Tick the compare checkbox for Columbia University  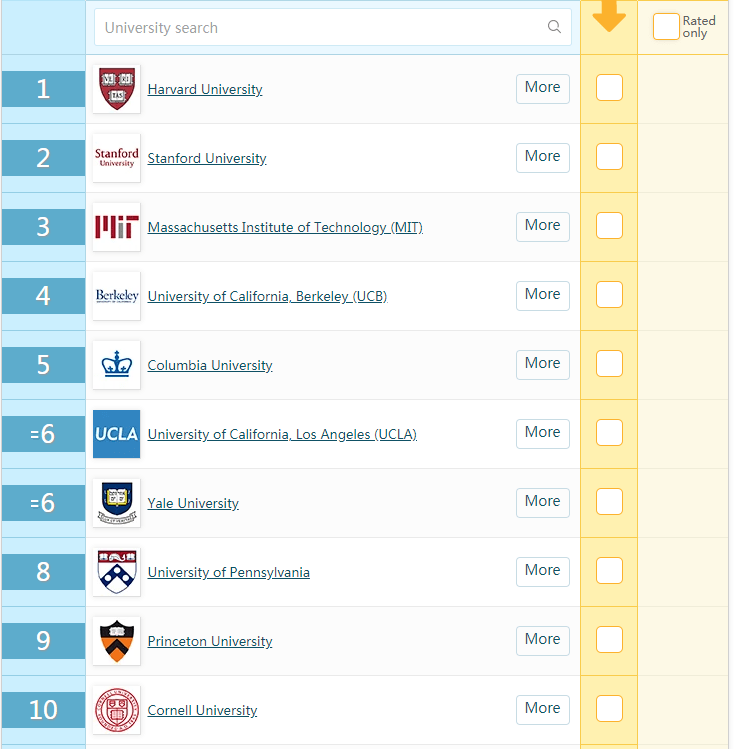(x=609, y=364)
